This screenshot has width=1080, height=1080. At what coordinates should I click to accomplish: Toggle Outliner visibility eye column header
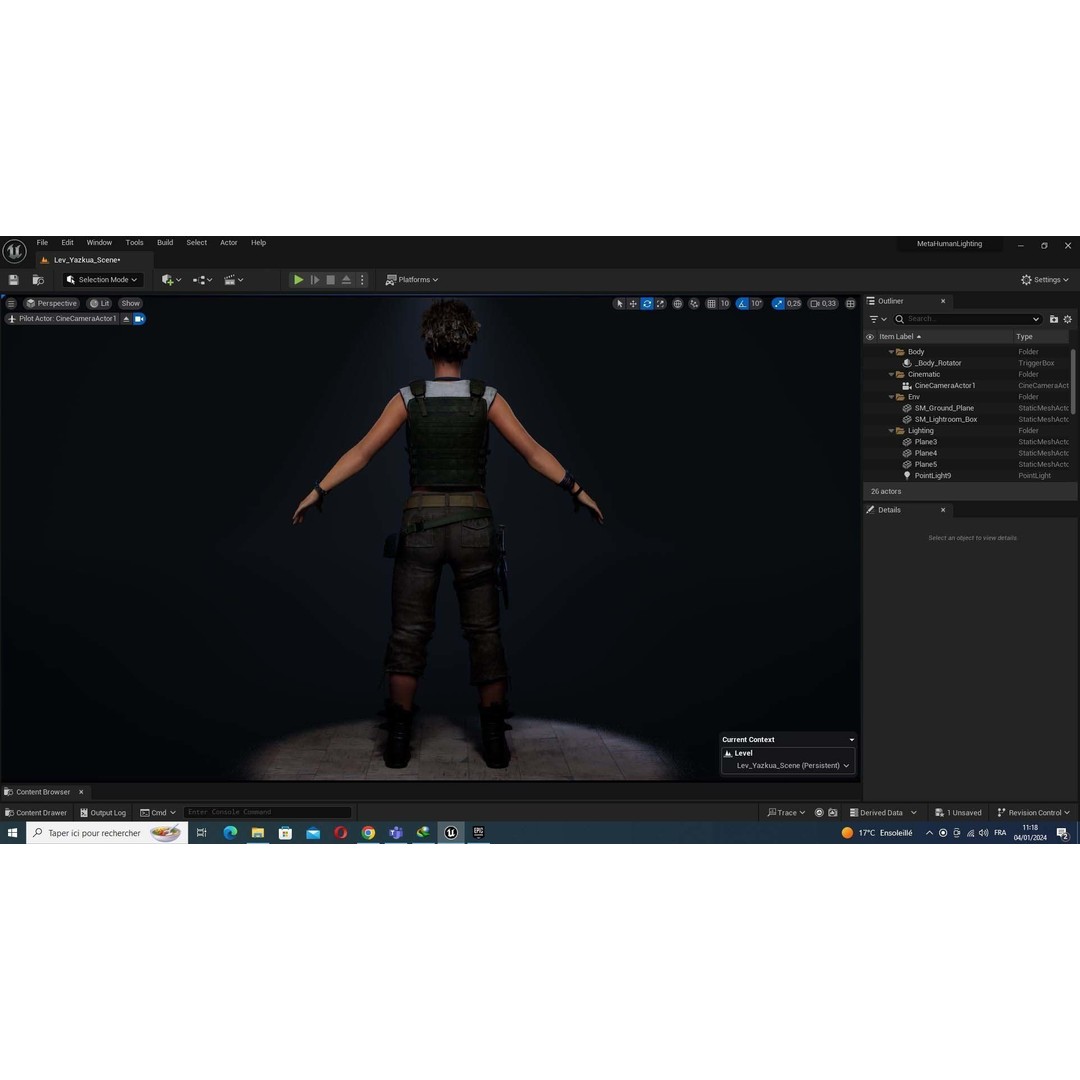pos(870,337)
